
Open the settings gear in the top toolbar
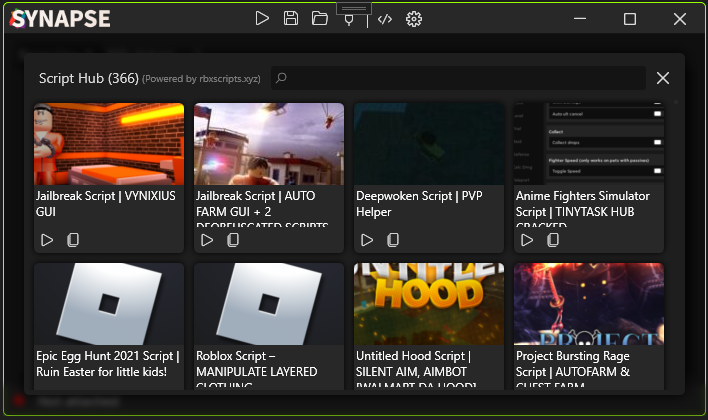[414, 19]
